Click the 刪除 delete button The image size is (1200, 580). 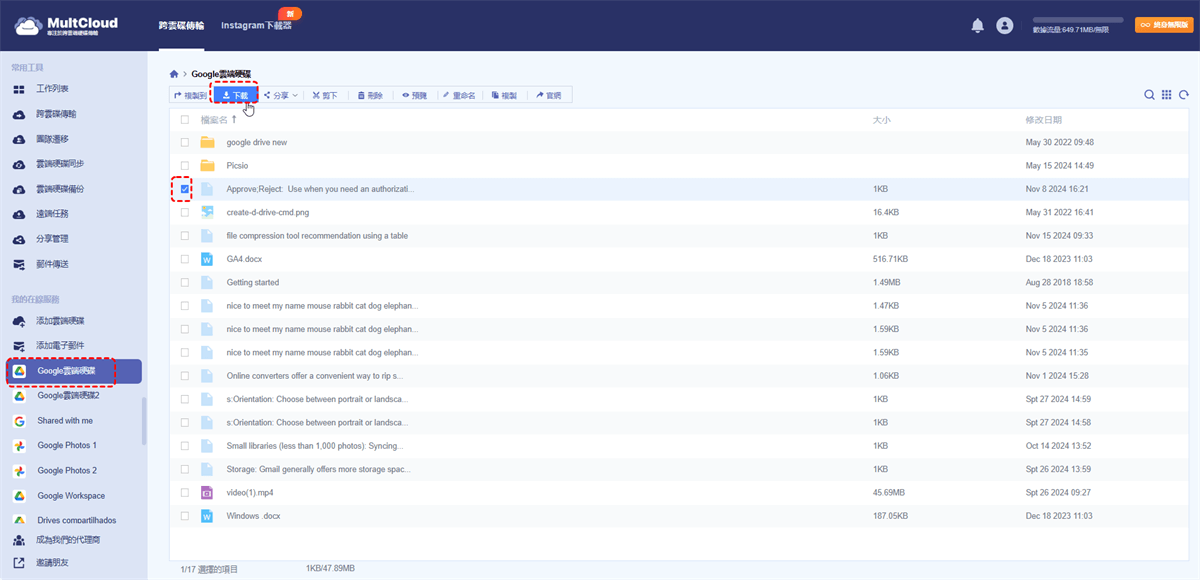click(x=370, y=95)
